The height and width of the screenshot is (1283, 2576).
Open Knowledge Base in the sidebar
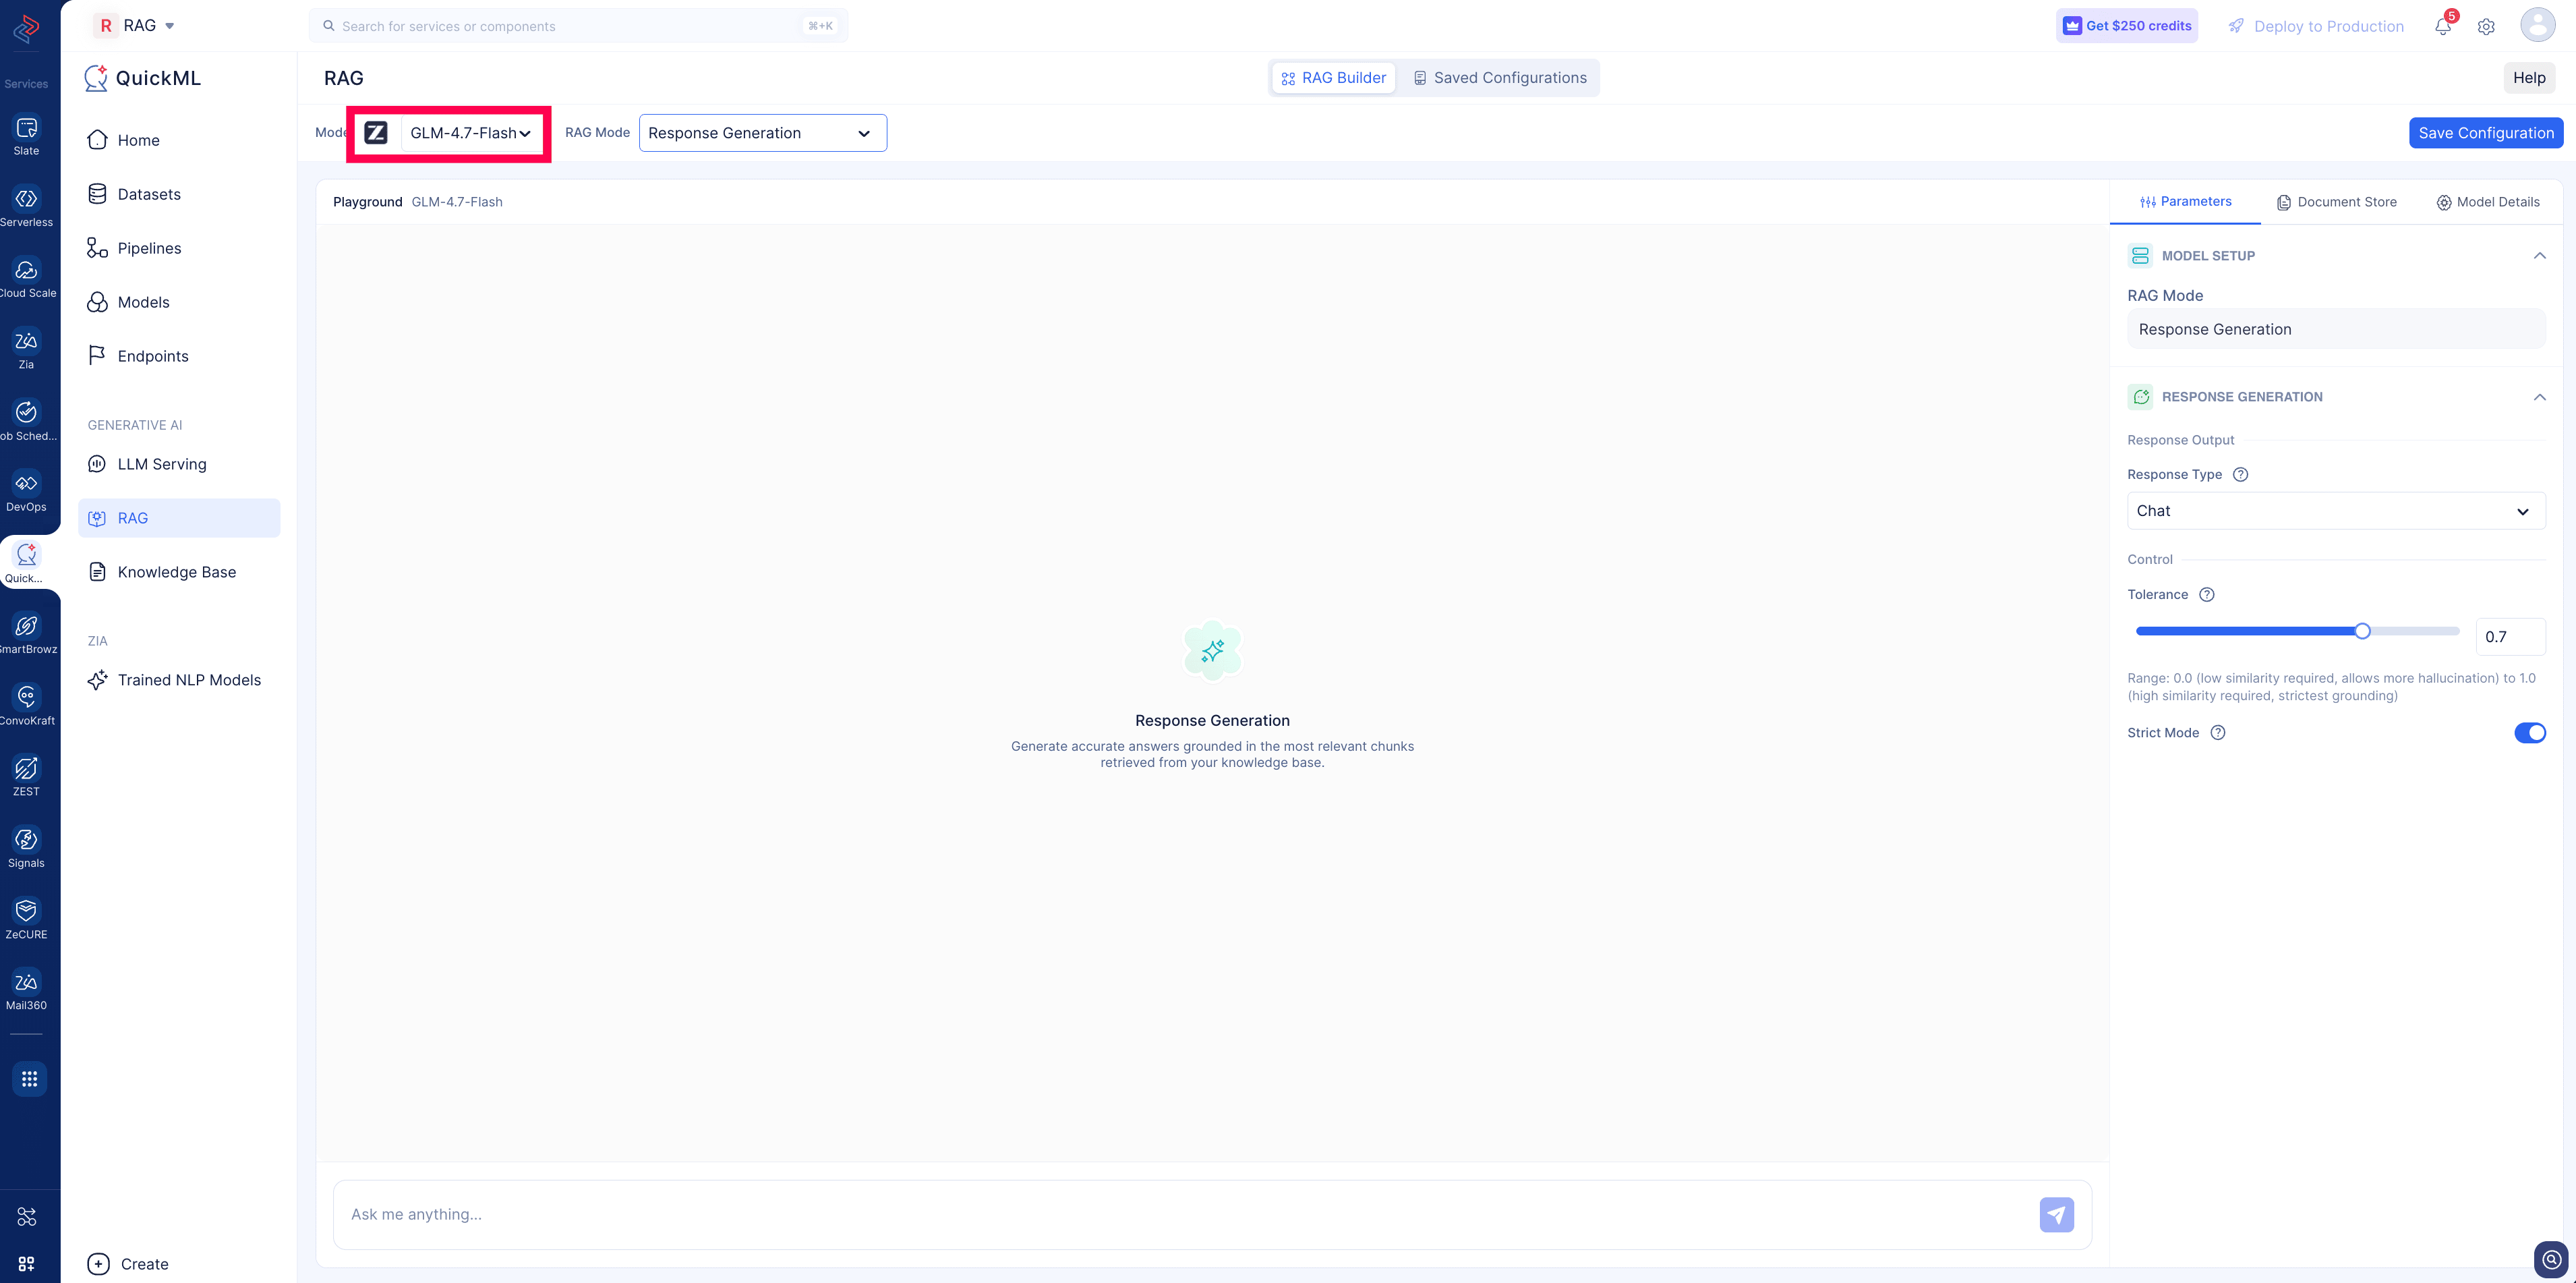point(179,572)
